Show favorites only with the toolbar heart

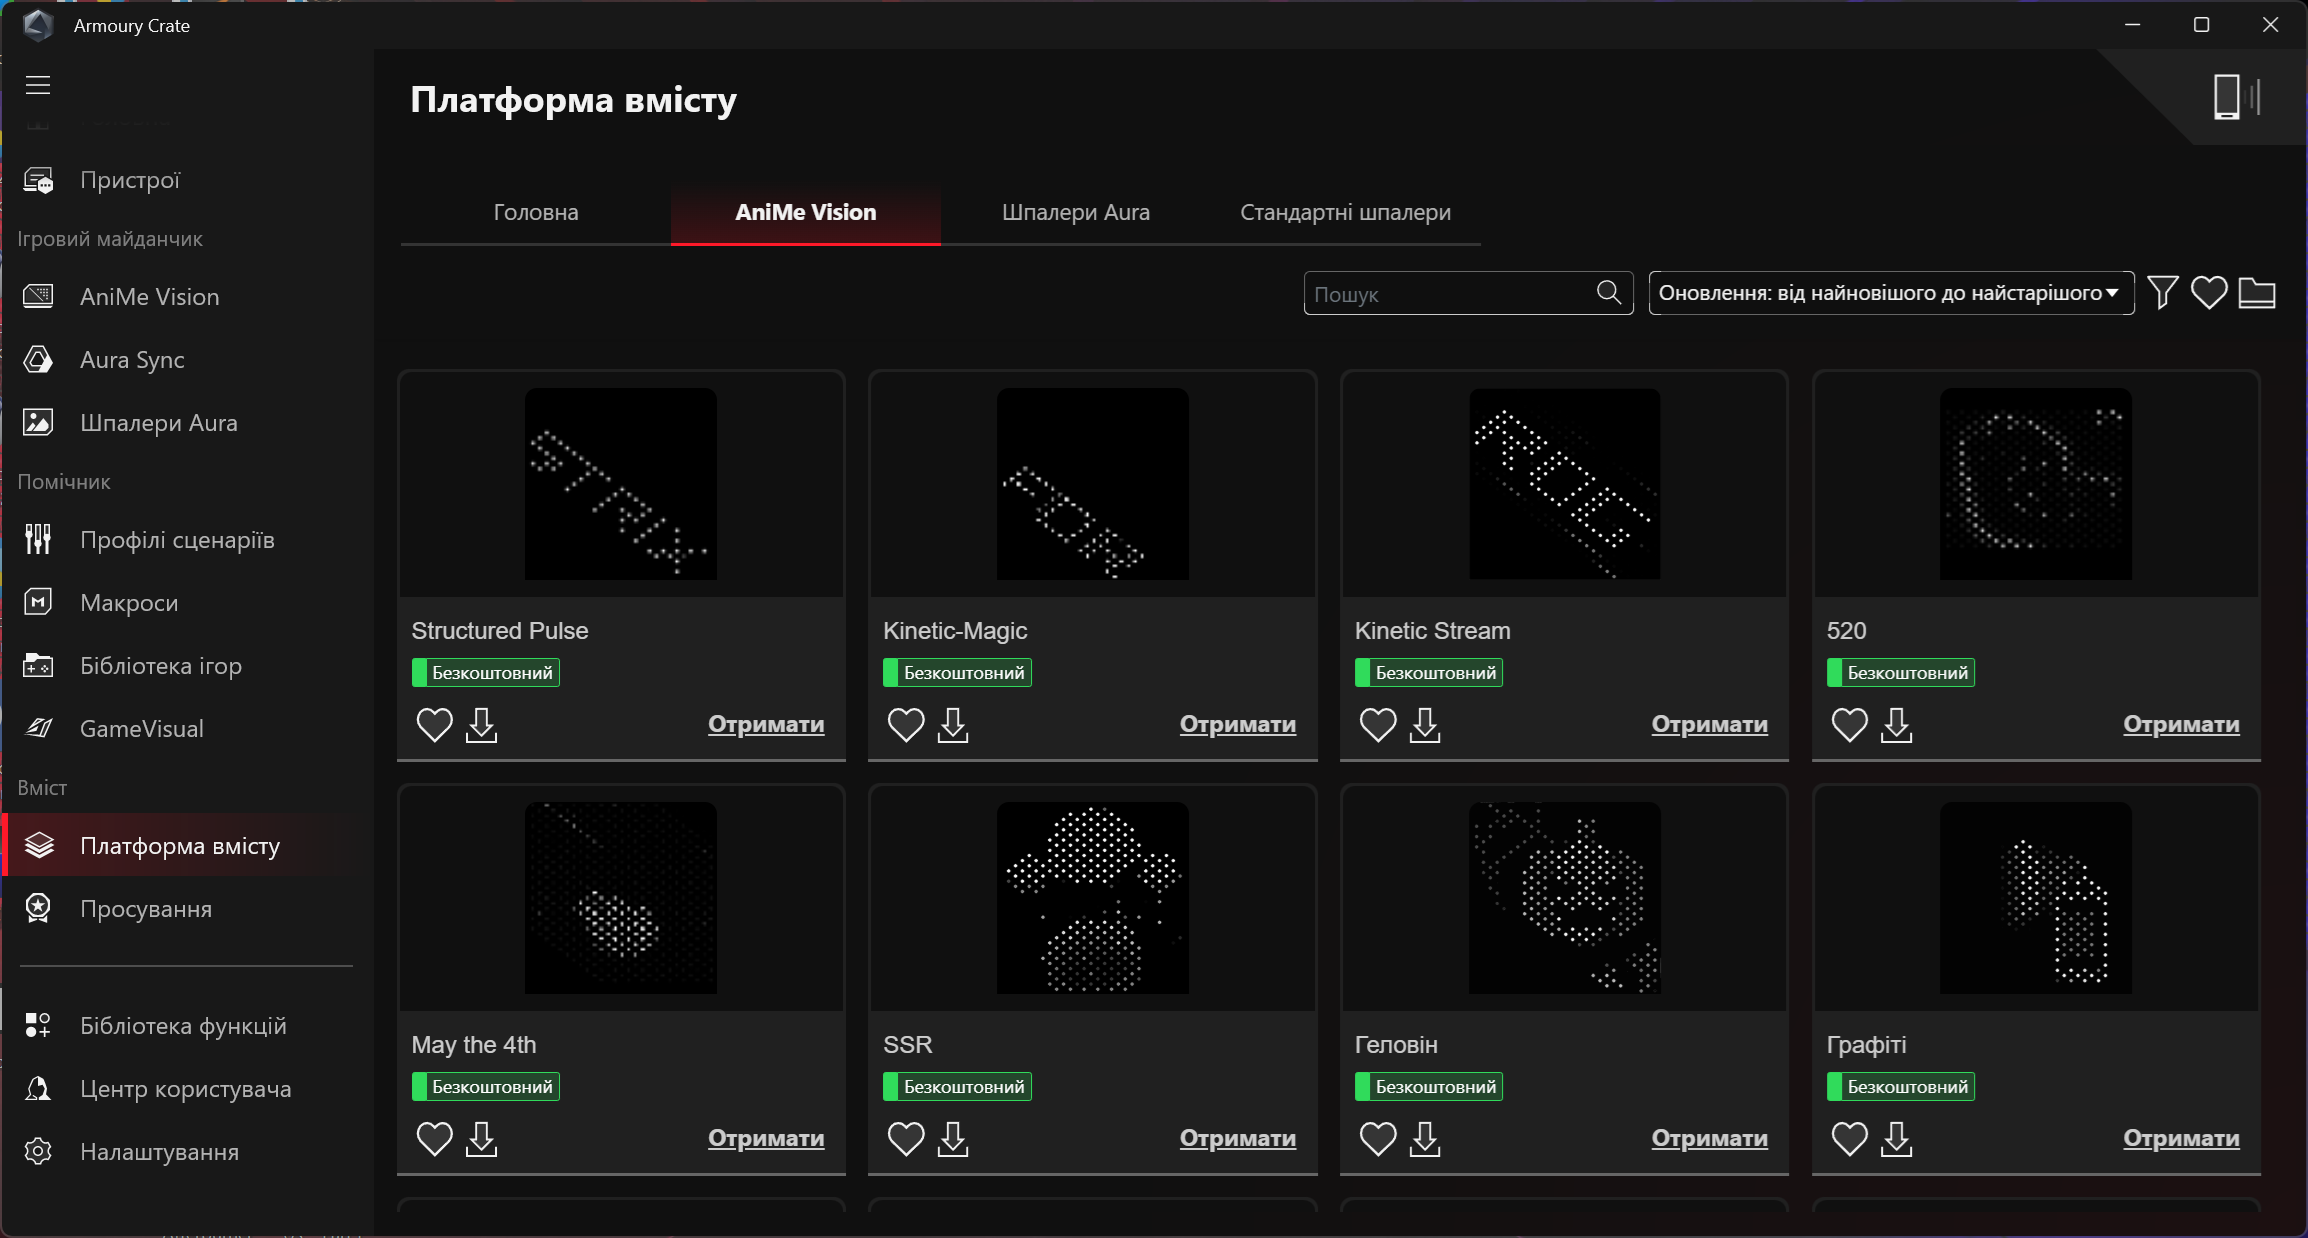(2209, 293)
